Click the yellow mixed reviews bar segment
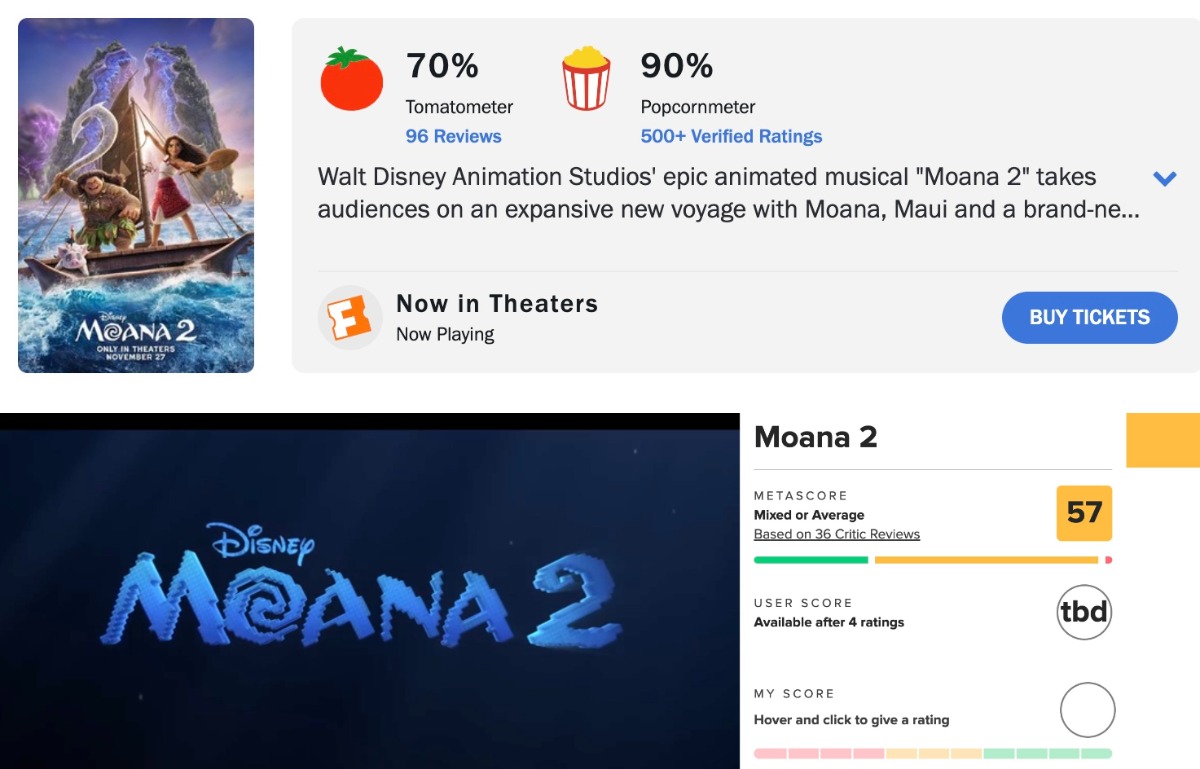The height and width of the screenshot is (769, 1200). pos(986,560)
